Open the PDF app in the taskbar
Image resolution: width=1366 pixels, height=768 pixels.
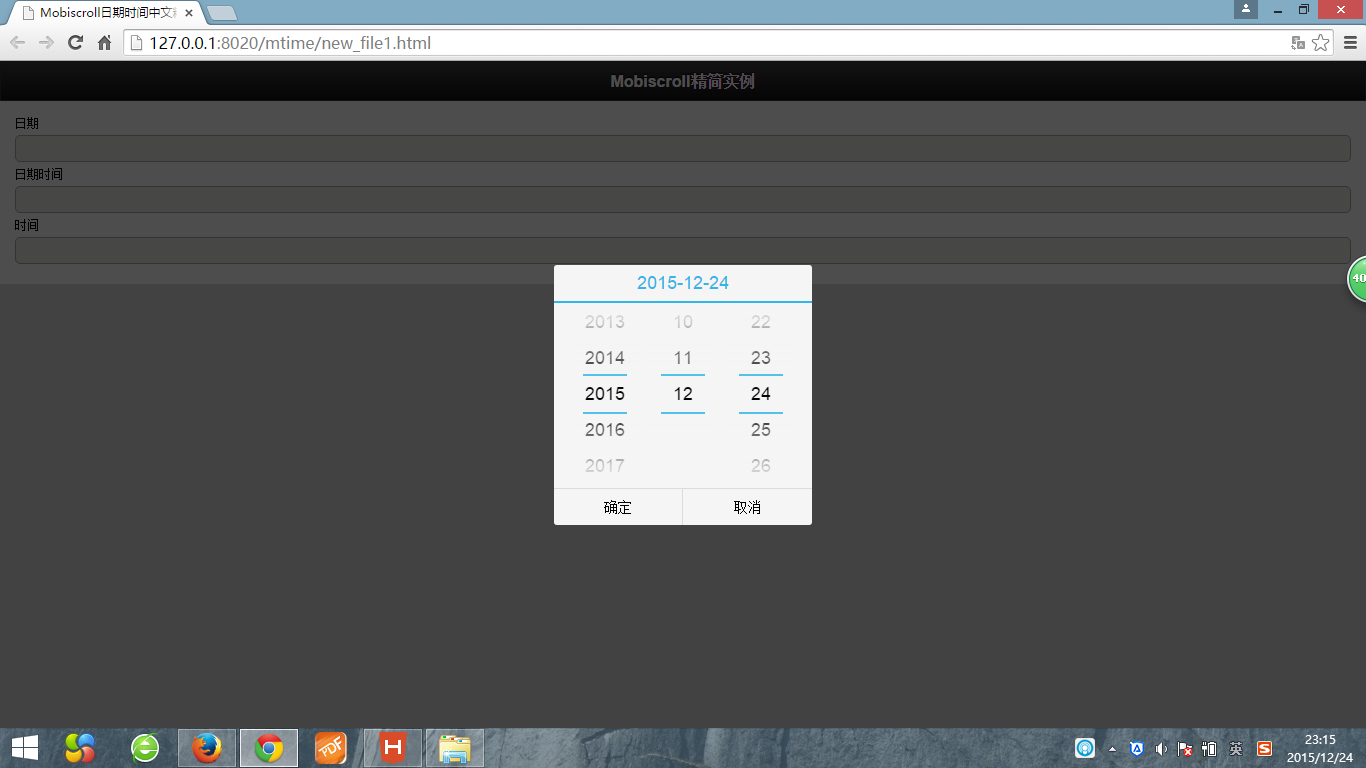[331, 748]
